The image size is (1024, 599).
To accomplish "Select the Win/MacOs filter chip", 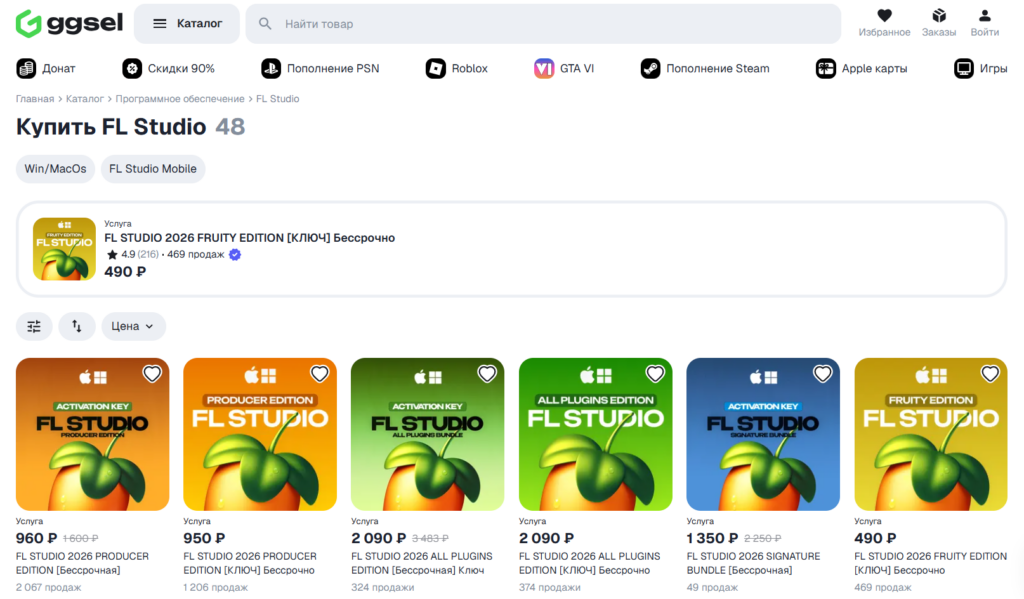I will [56, 169].
